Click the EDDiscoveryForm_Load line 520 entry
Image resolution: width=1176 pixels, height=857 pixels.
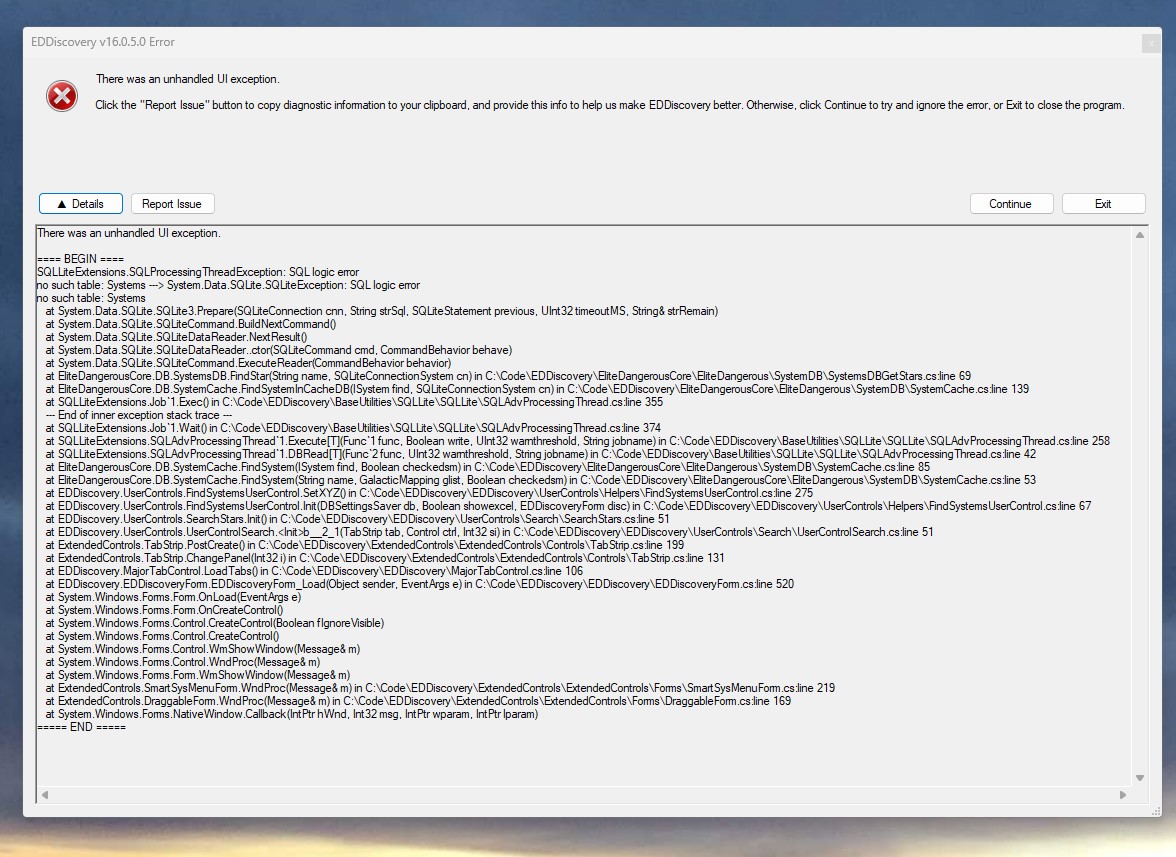coord(419,584)
